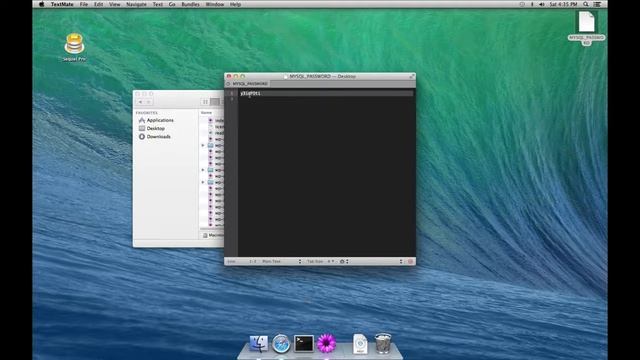The height and width of the screenshot is (360, 640).
Task: Open the Navigate menu
Action: click(136, 4)
